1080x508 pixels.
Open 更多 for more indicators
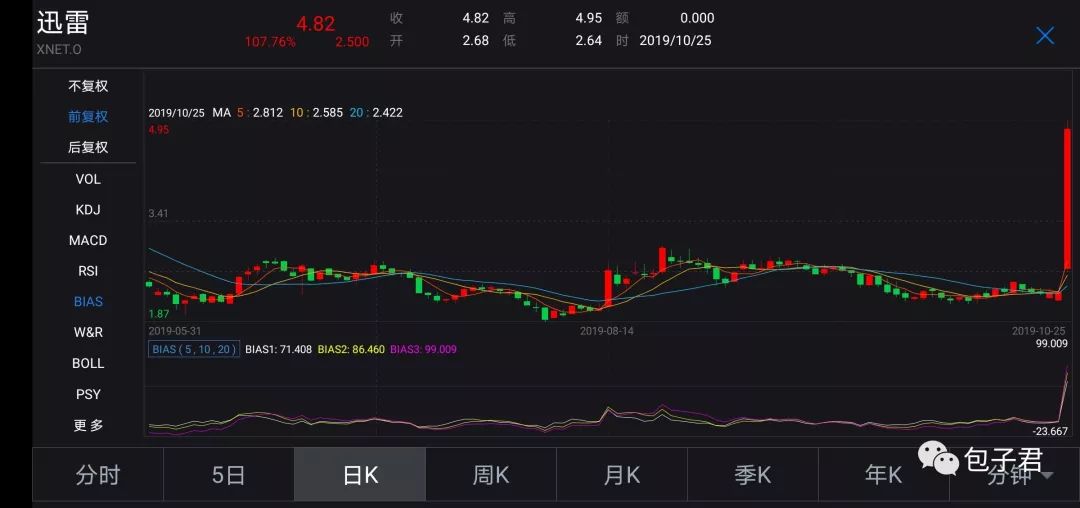(87, 425)
